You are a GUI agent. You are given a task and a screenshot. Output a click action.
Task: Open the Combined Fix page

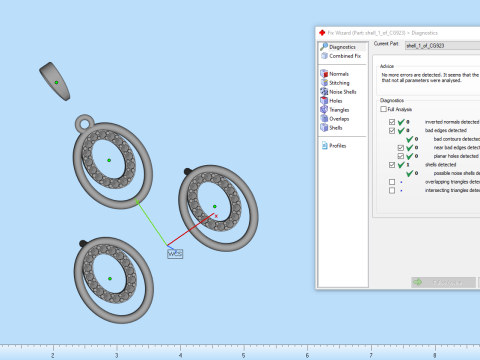click(341, 56)
